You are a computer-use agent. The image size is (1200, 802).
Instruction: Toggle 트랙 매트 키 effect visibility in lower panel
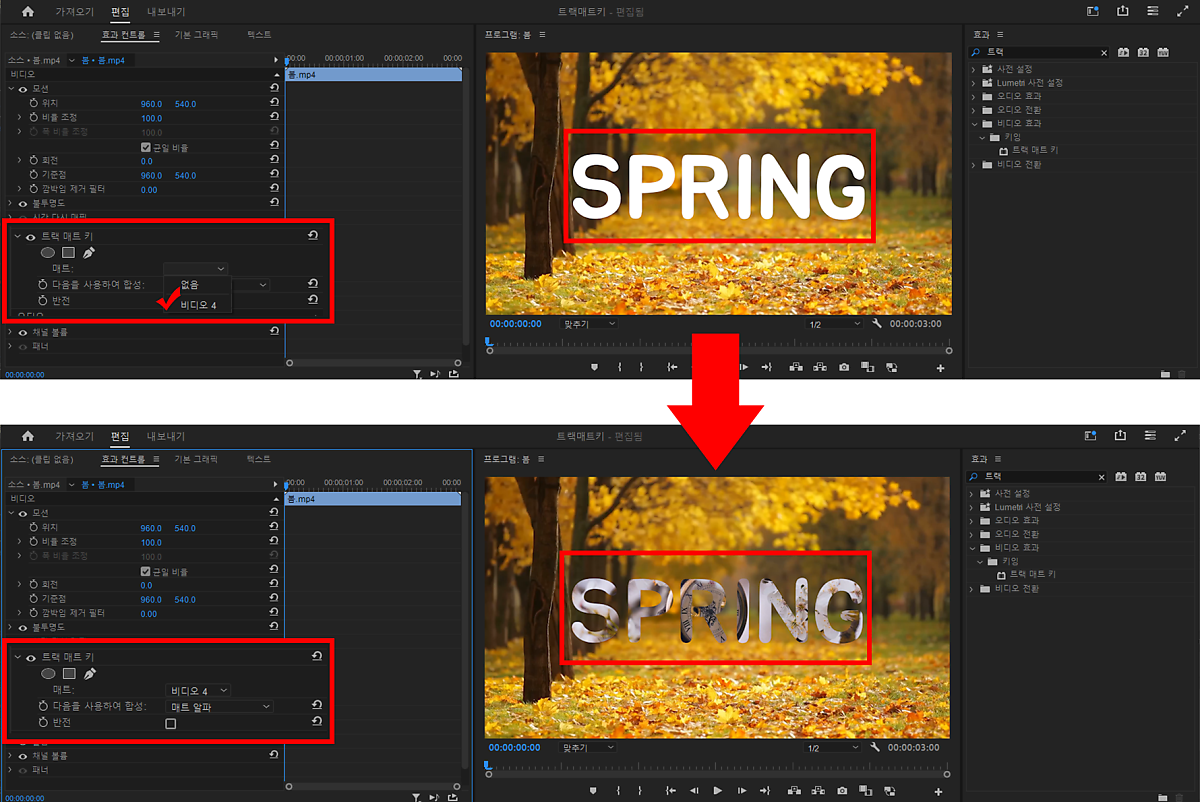tap(31, 657)
